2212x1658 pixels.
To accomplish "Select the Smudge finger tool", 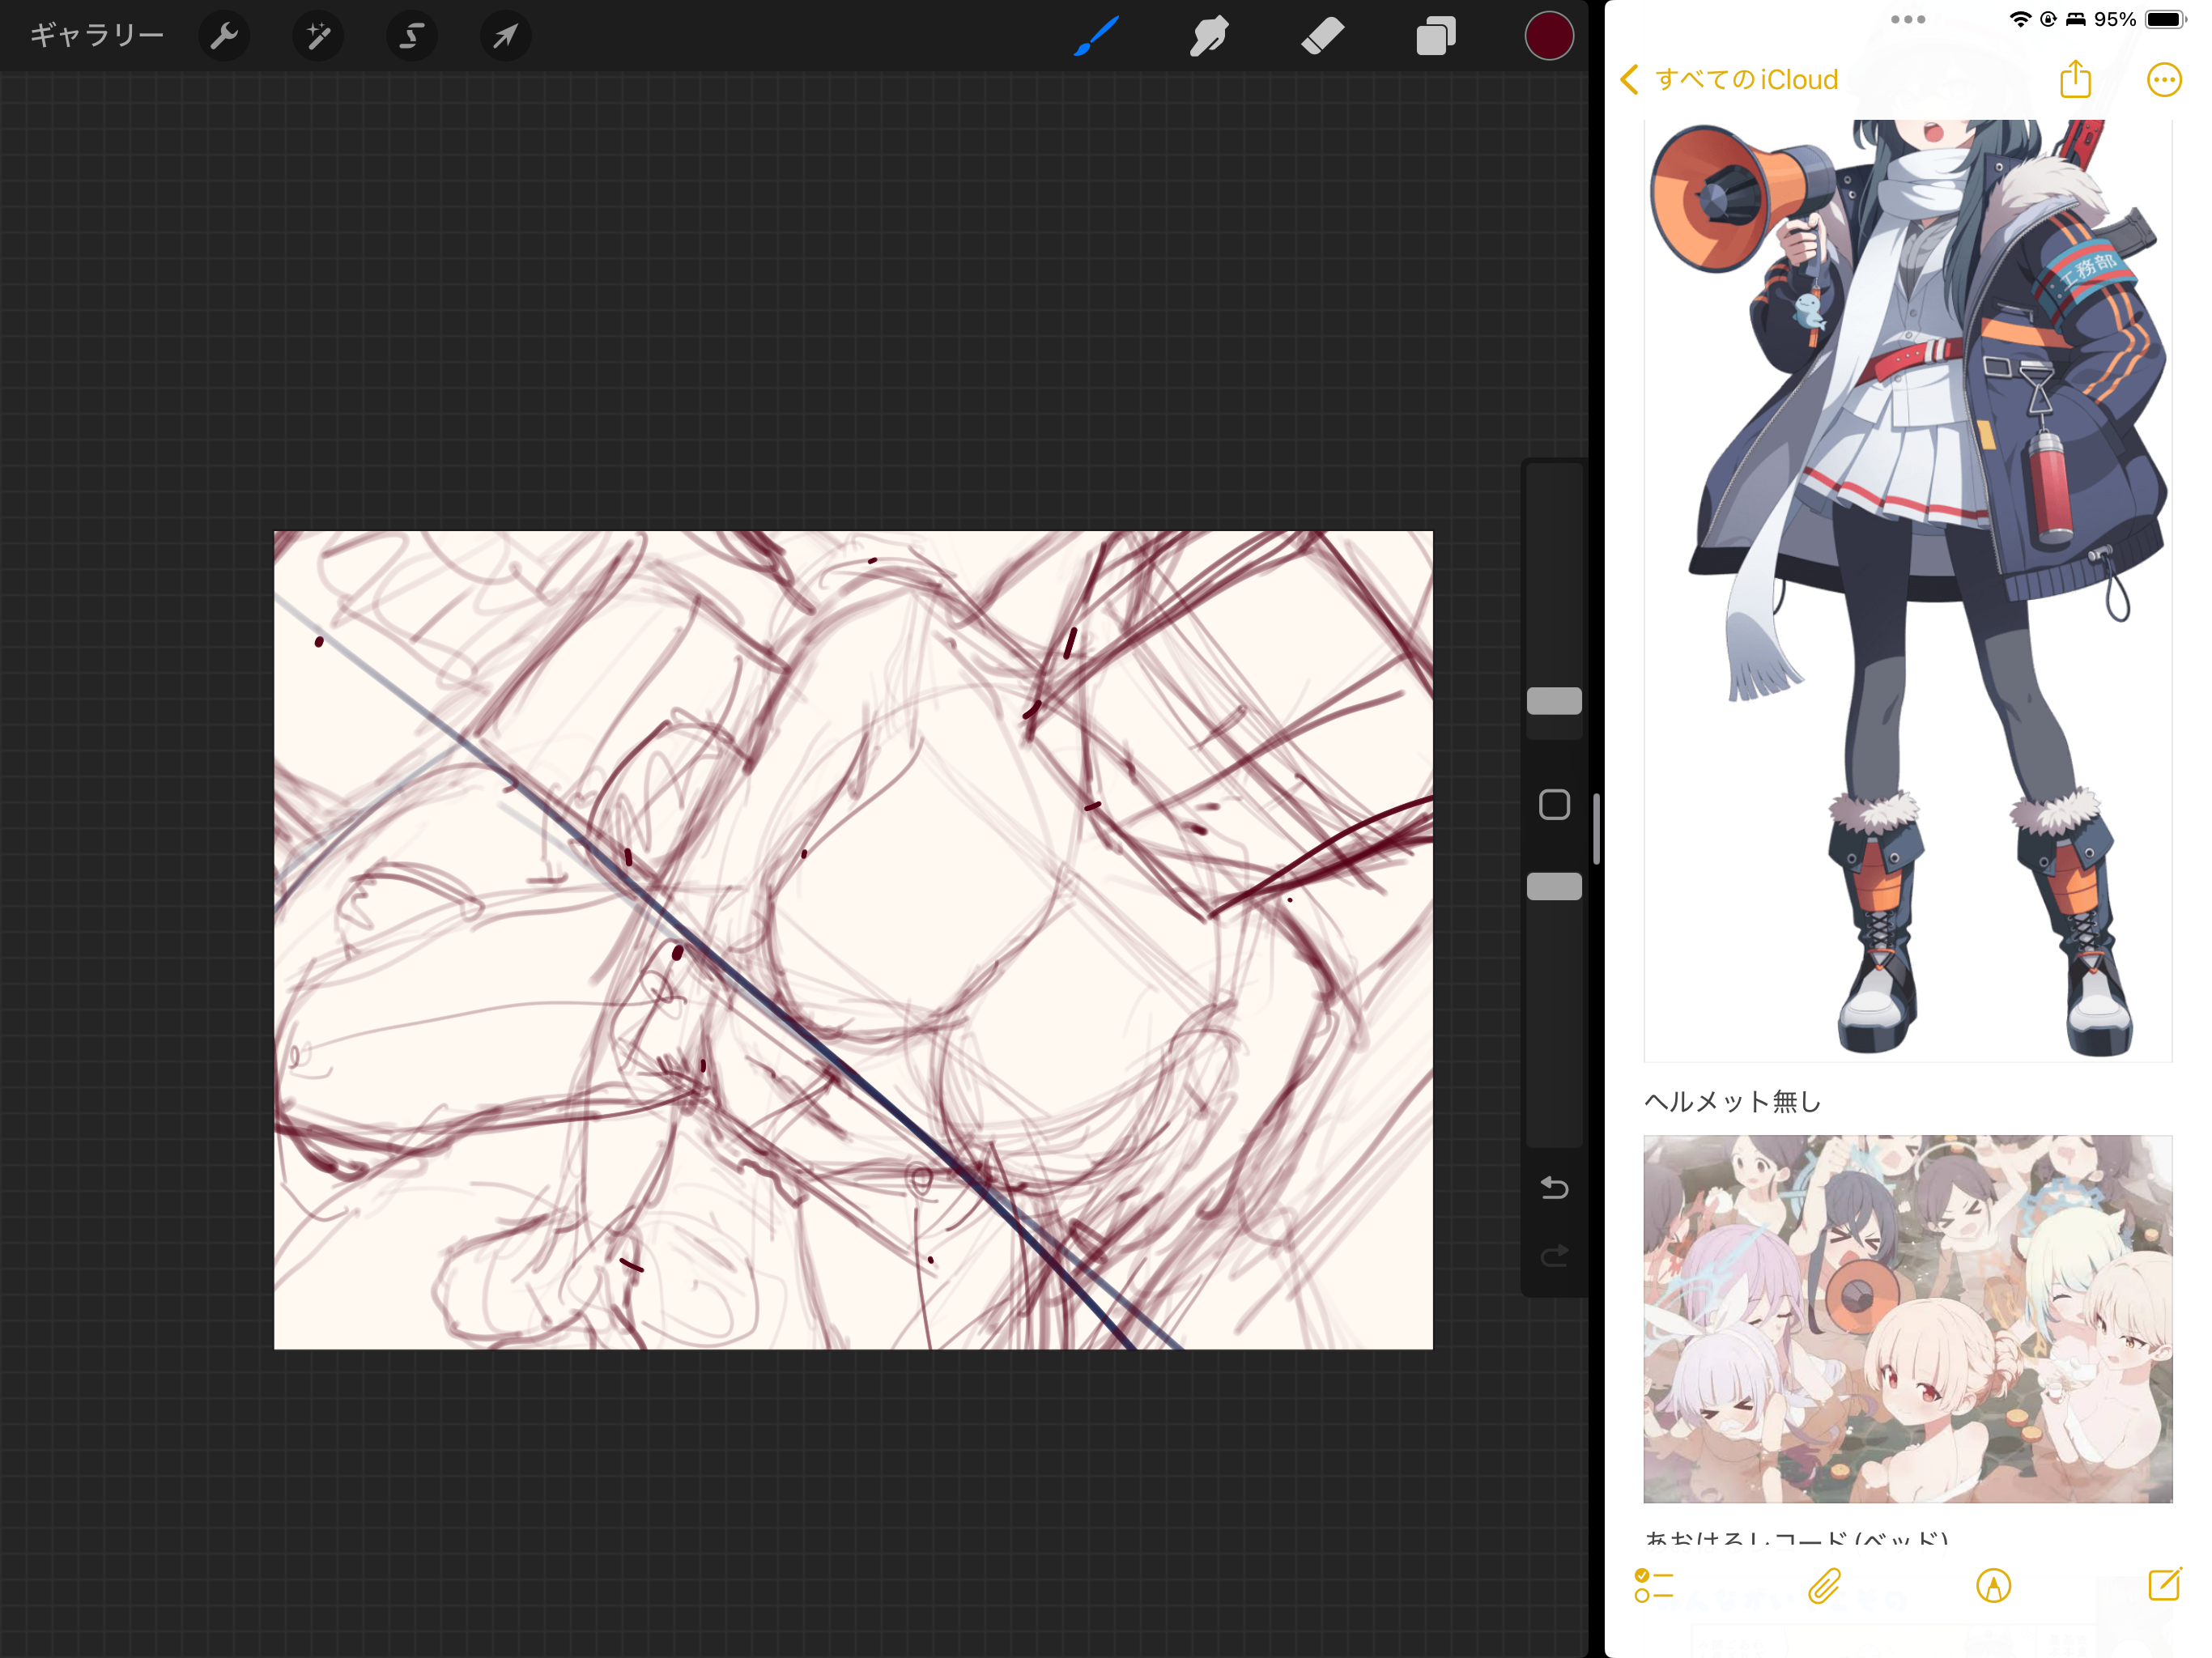I will (x=1209, y=37).
